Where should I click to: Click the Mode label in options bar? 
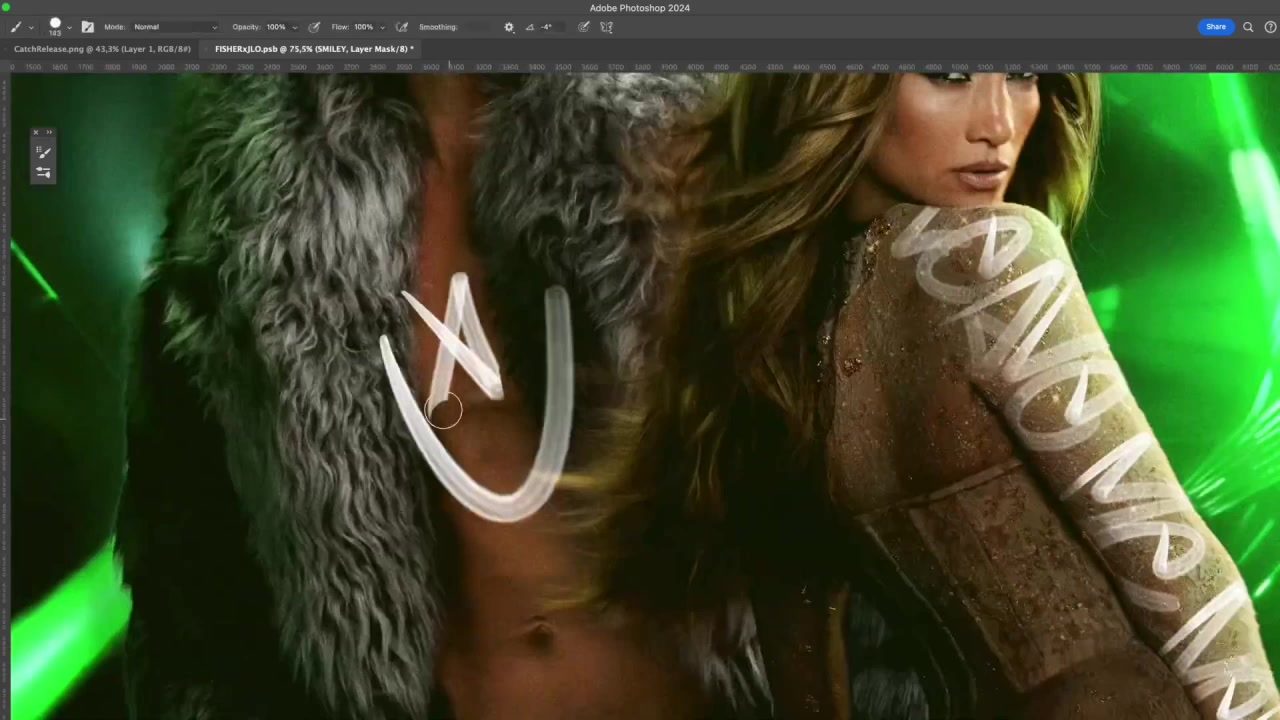pos(114,27)
